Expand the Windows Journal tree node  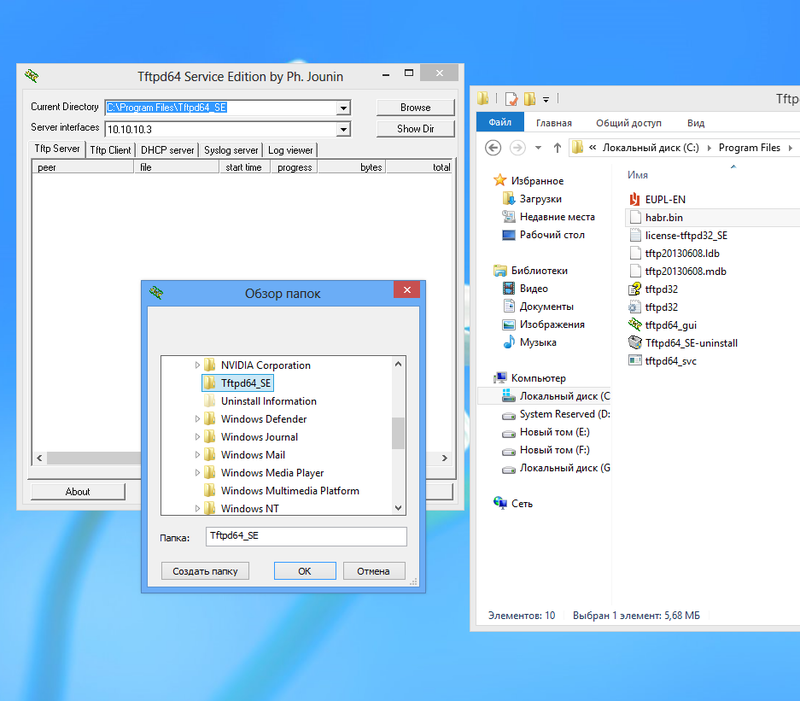coord(197,437)
